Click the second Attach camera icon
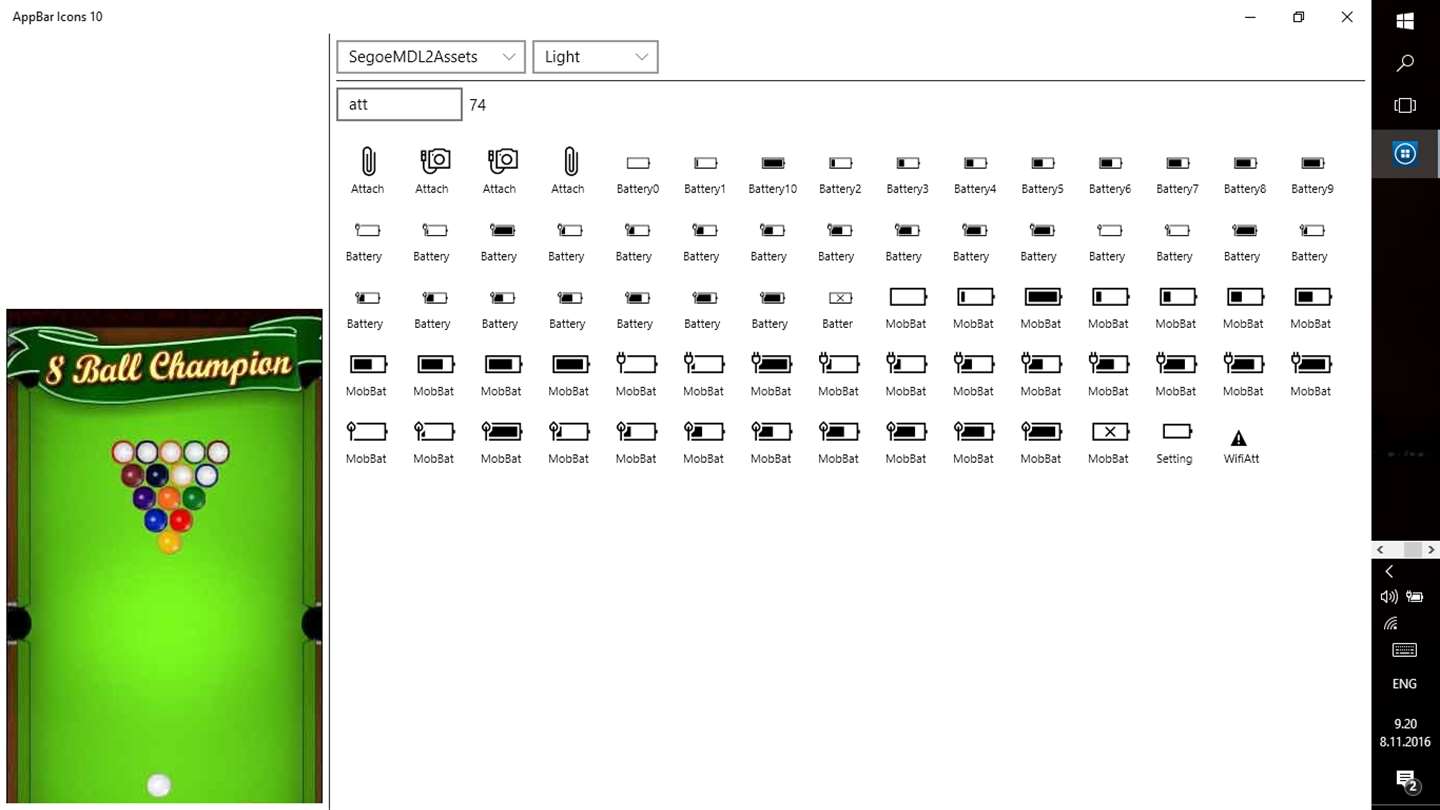 502,160
